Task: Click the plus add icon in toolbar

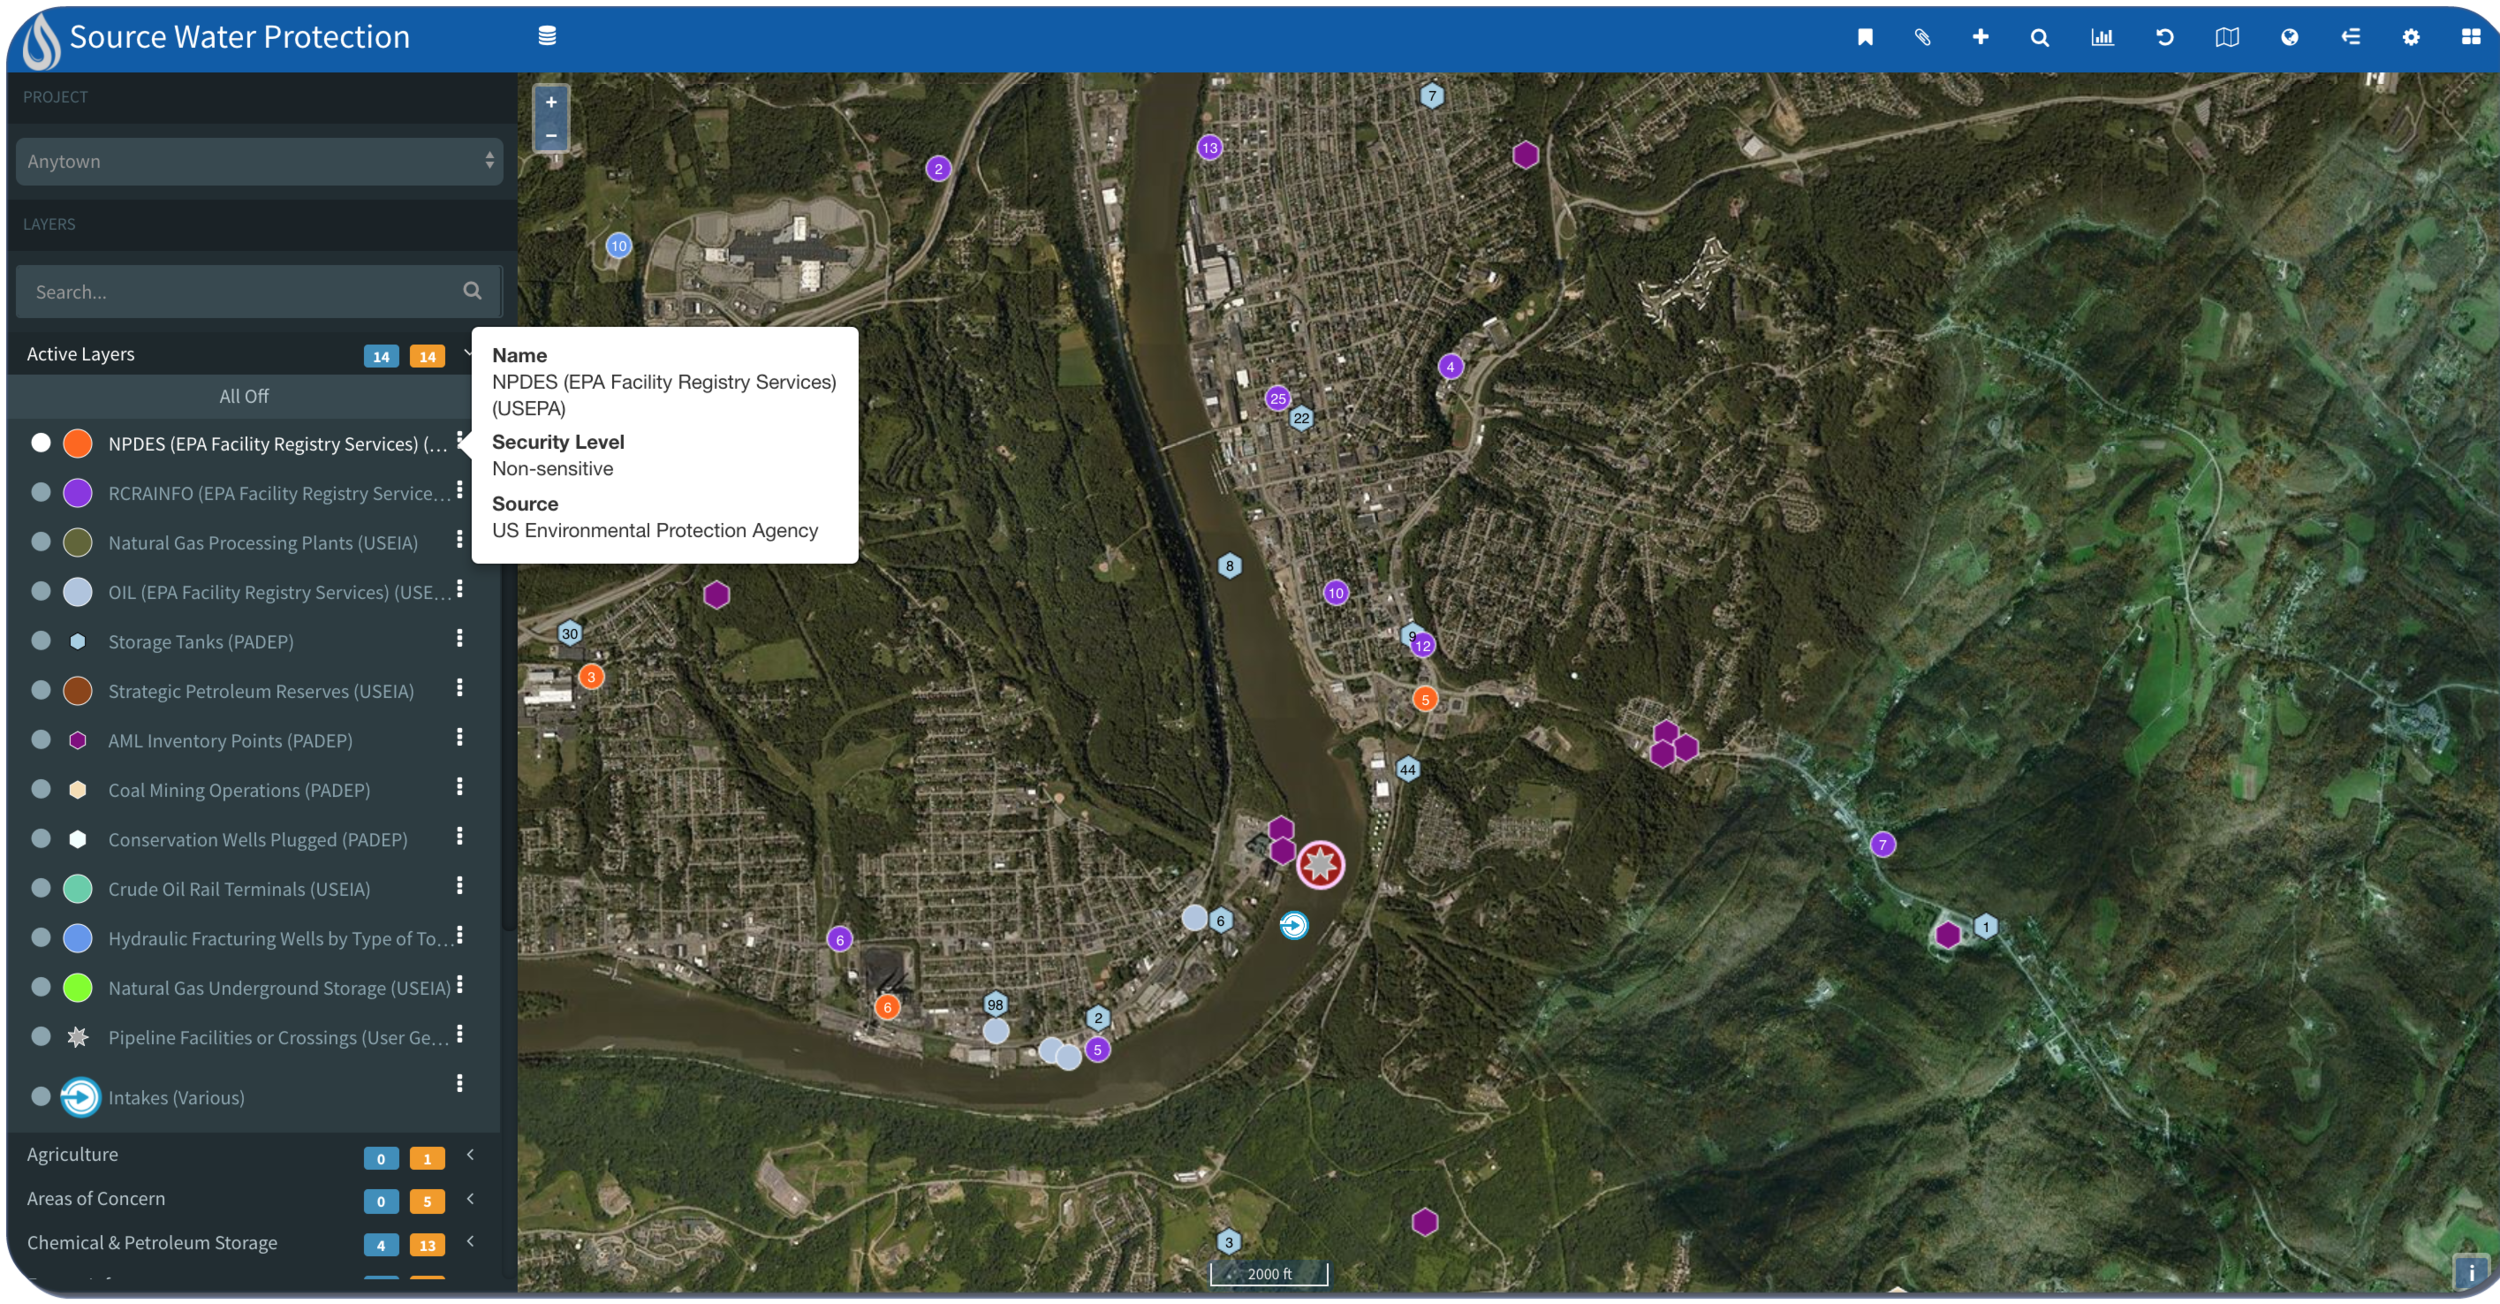Action: [1980, 37]
